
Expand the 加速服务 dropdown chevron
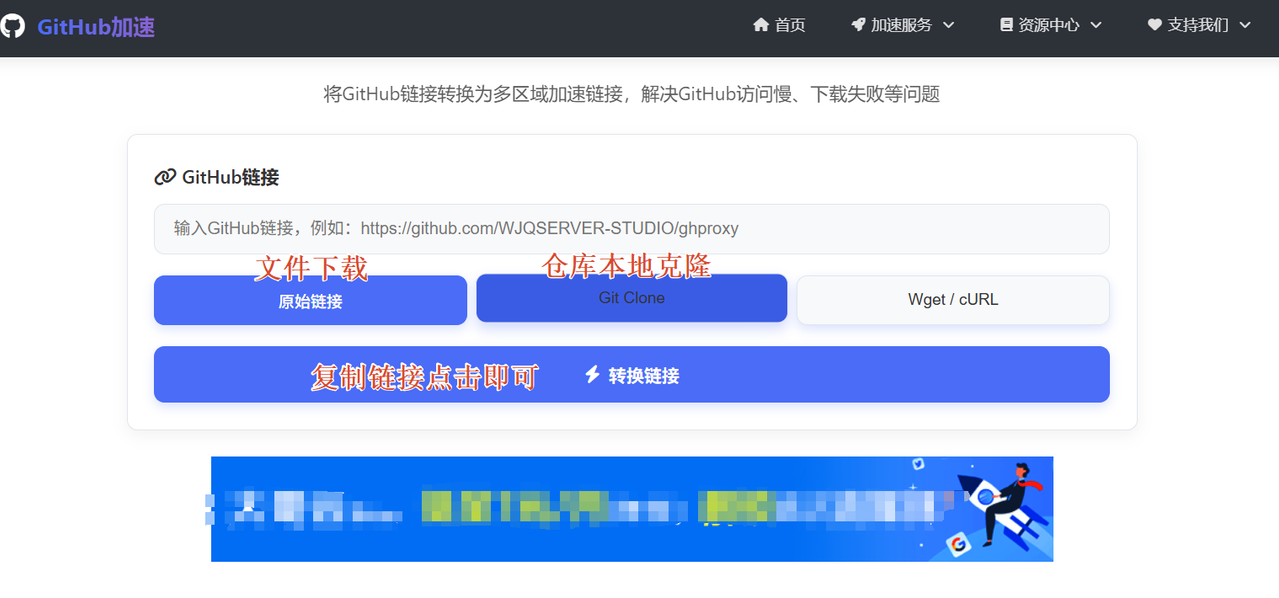948,25
